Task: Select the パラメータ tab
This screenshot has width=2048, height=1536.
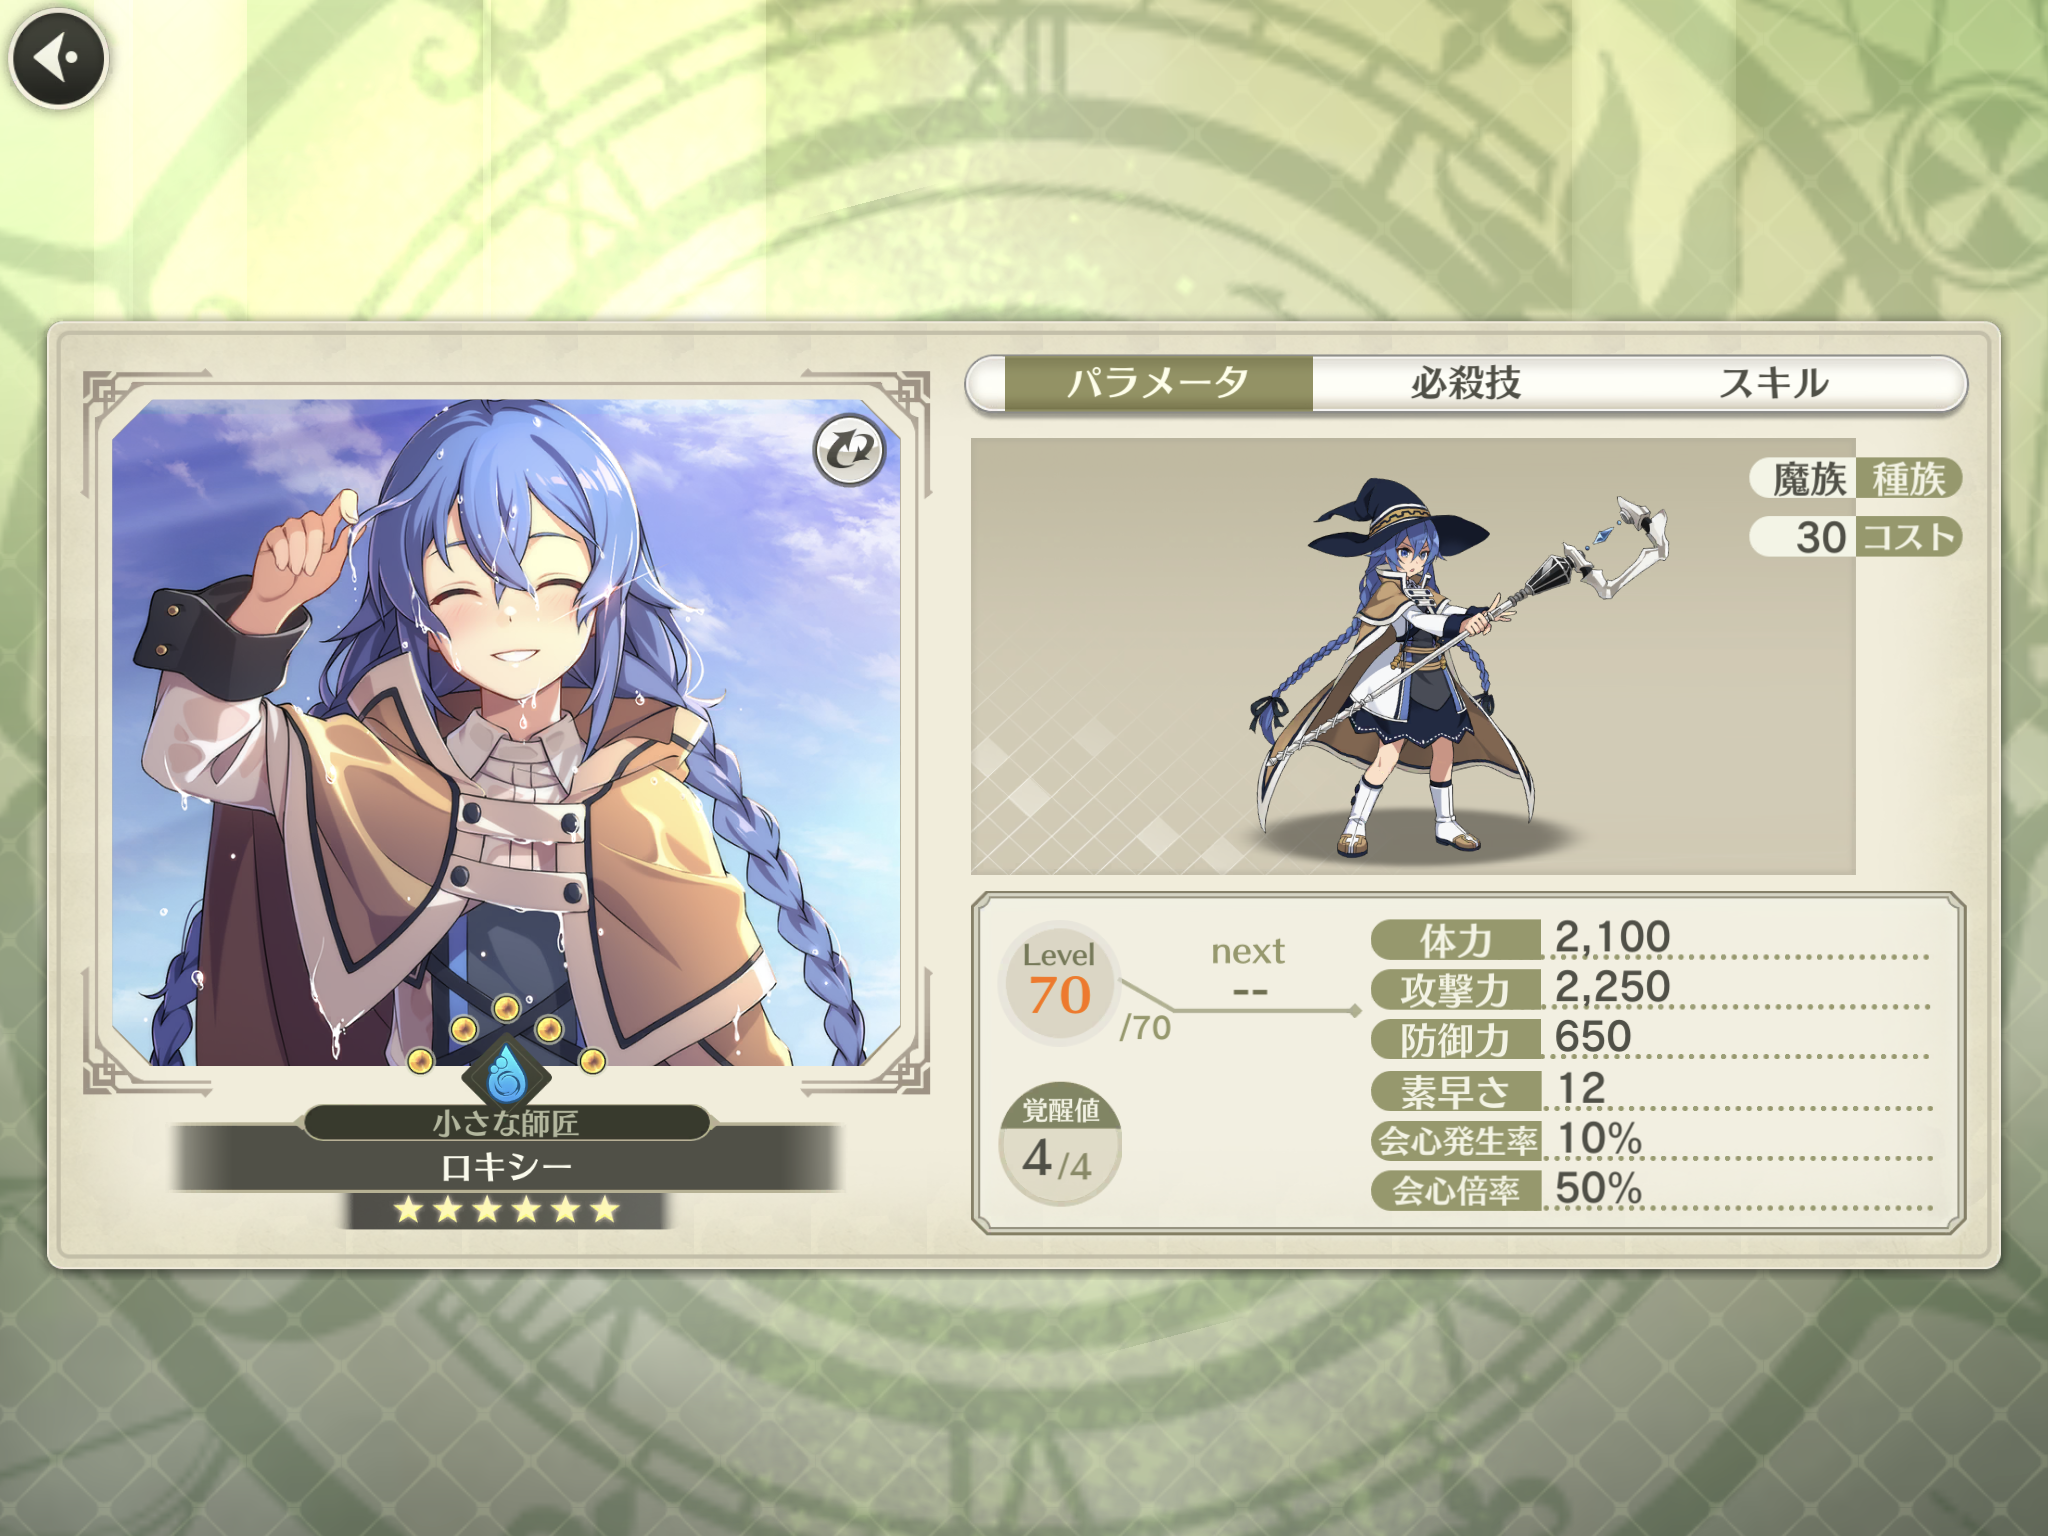Action: tap(1158, 383)
